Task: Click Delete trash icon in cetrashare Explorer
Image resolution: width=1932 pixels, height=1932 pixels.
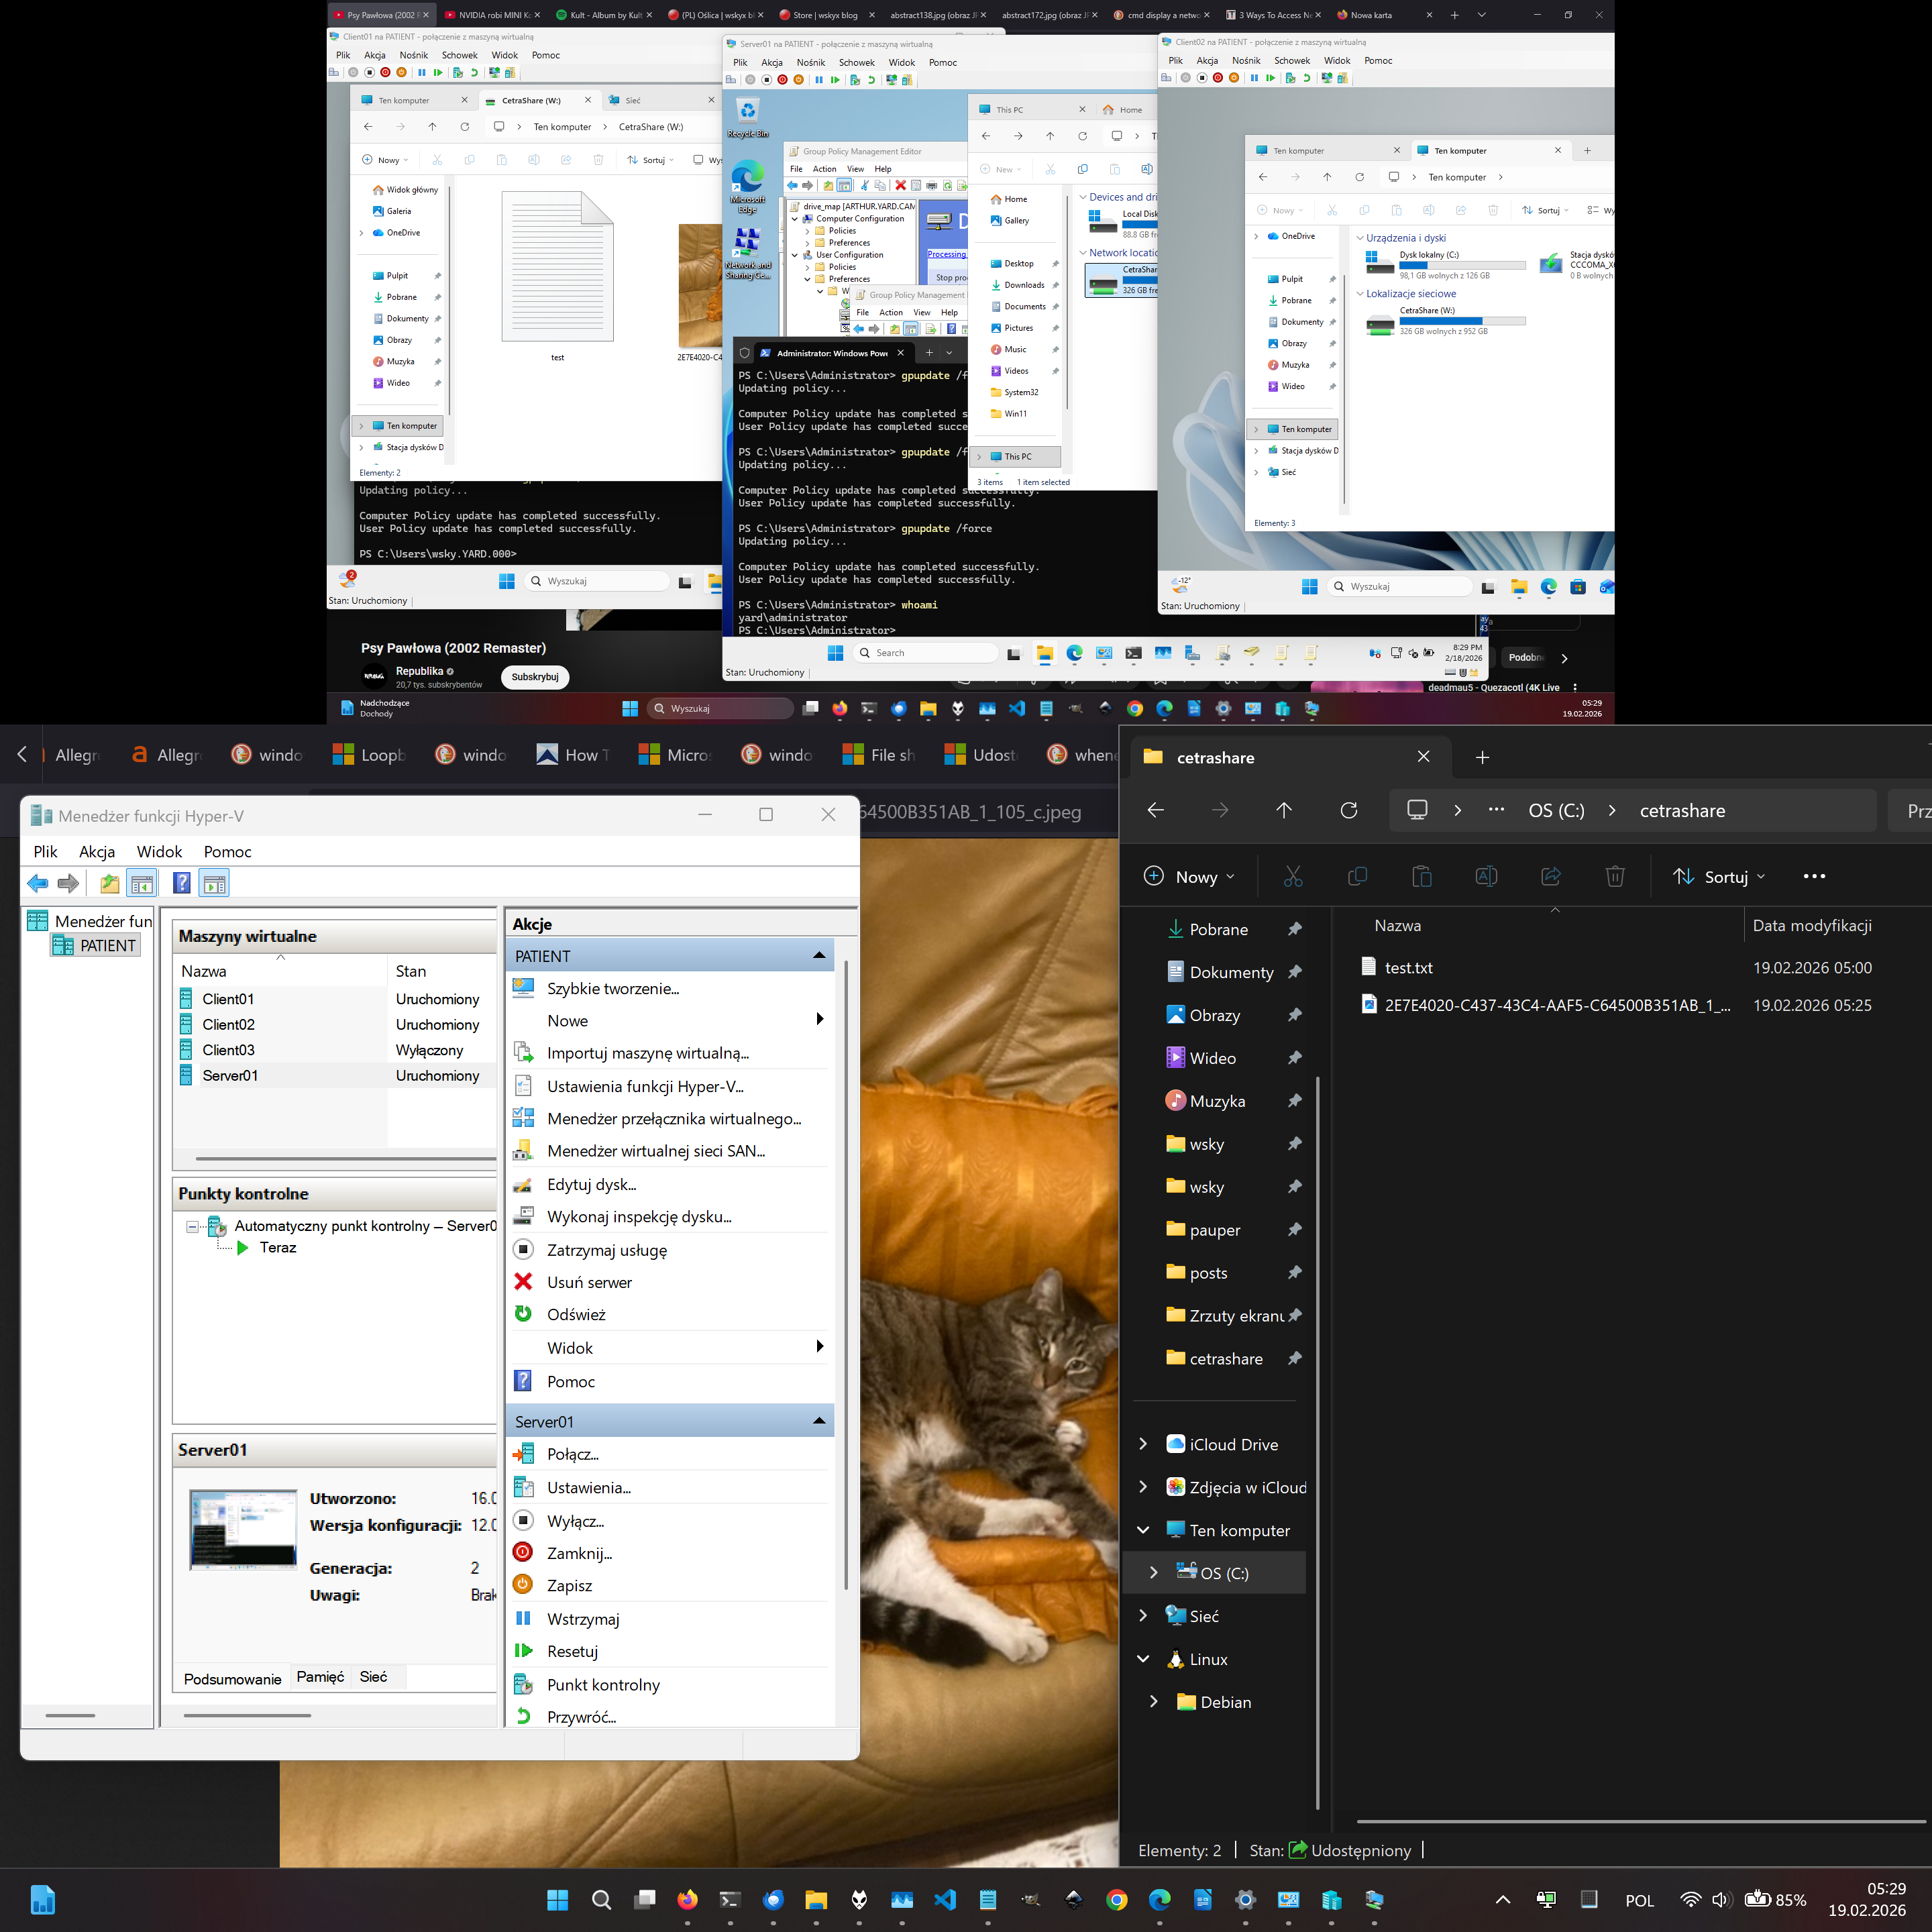Action: [x=1614, y=877]
